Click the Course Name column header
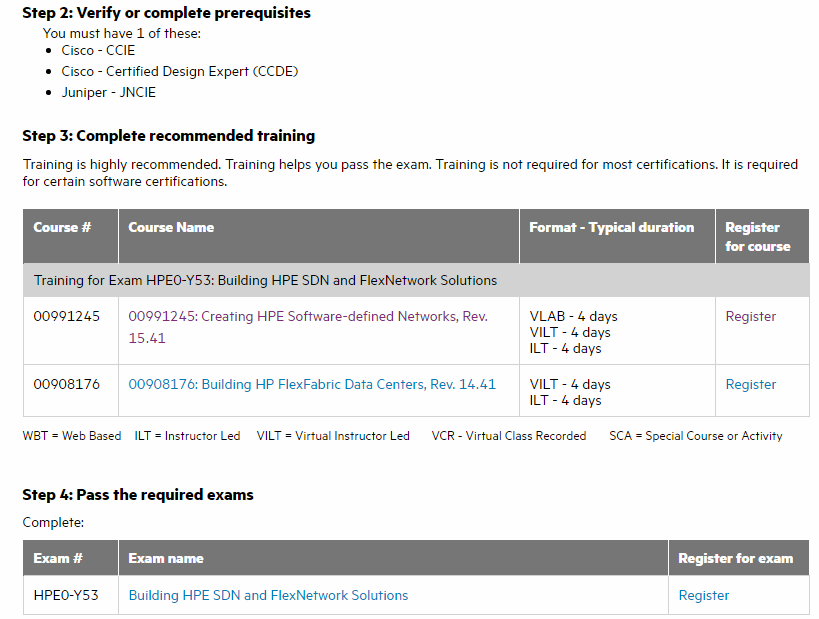The height and width of the screenshot is (619, 819). coord(319,236)
